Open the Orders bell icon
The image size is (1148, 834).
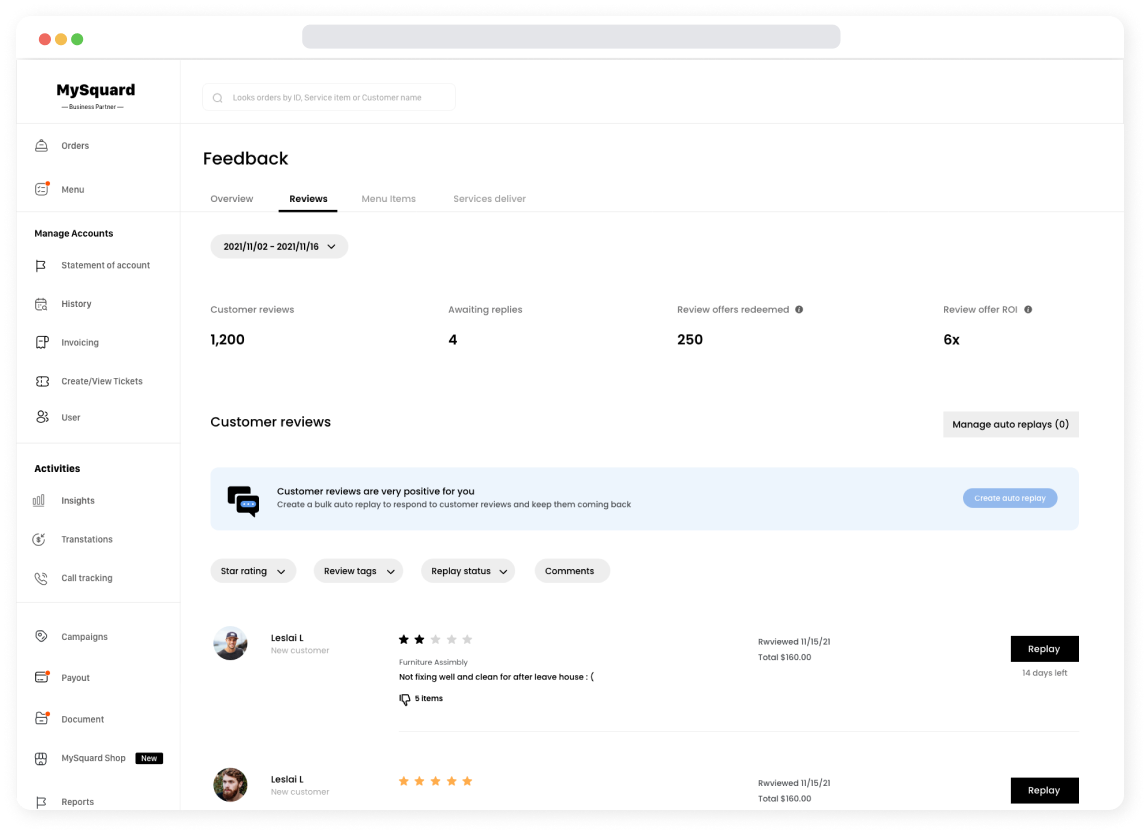click(42, 146)
